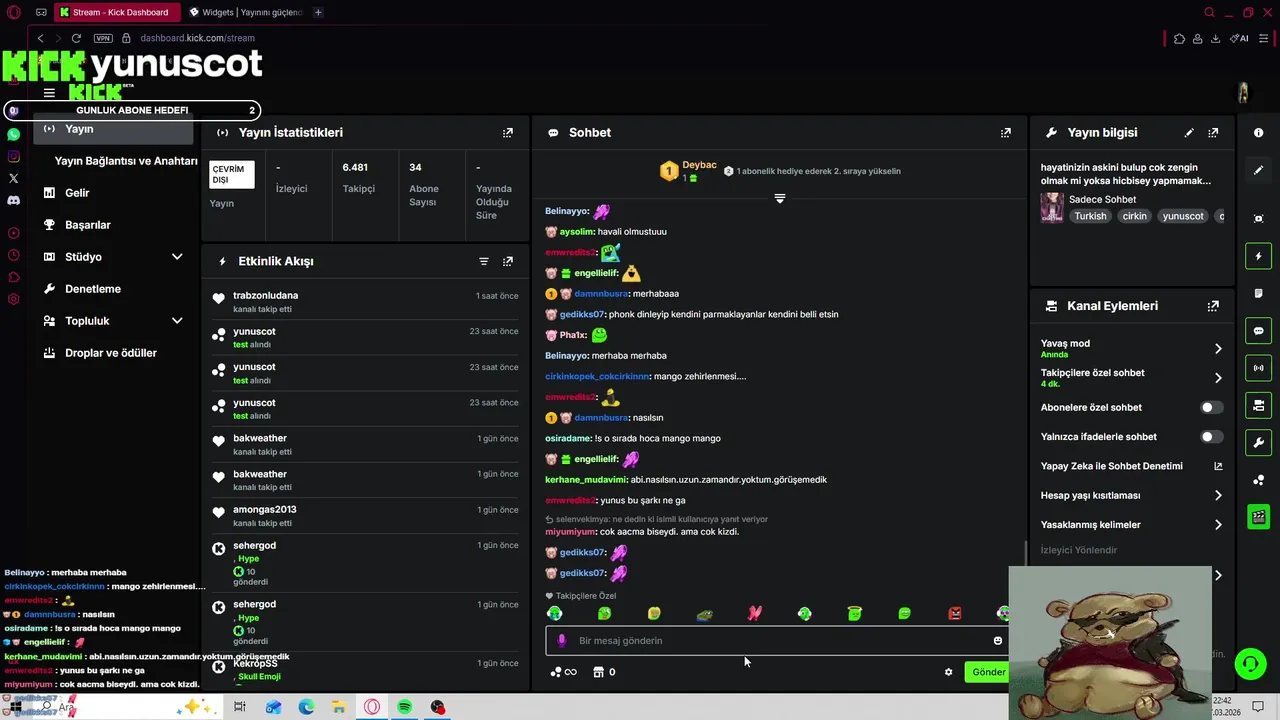1280x720 pixels.
Task: Open the Etkinlik Akışı filter icon
Action: pos(484,261)
